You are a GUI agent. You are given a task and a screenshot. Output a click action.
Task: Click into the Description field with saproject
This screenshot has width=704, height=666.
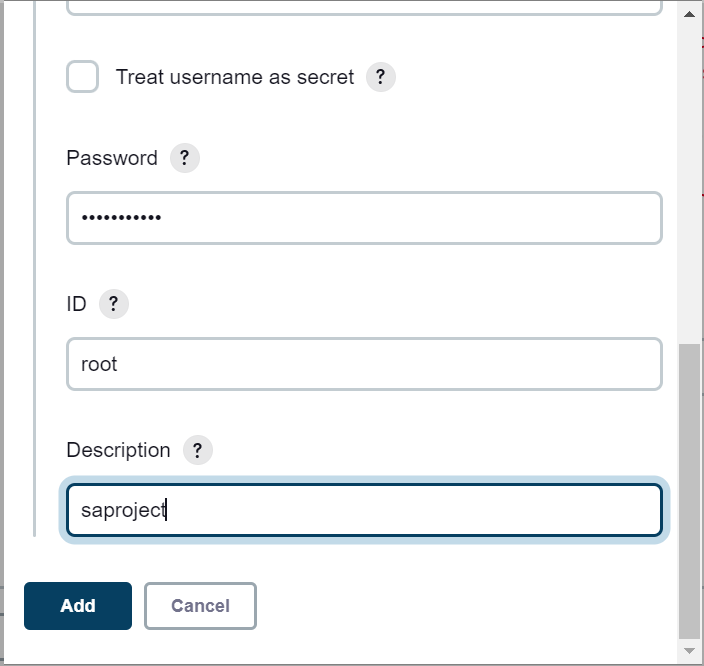[x=364, y=510]
